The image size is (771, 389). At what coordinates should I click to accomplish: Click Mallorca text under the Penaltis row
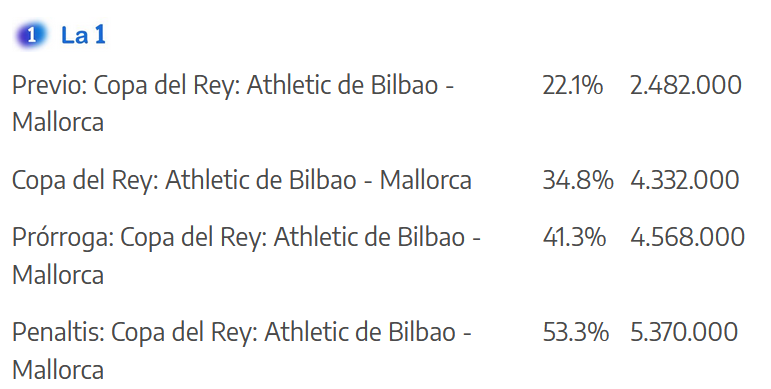58,370
